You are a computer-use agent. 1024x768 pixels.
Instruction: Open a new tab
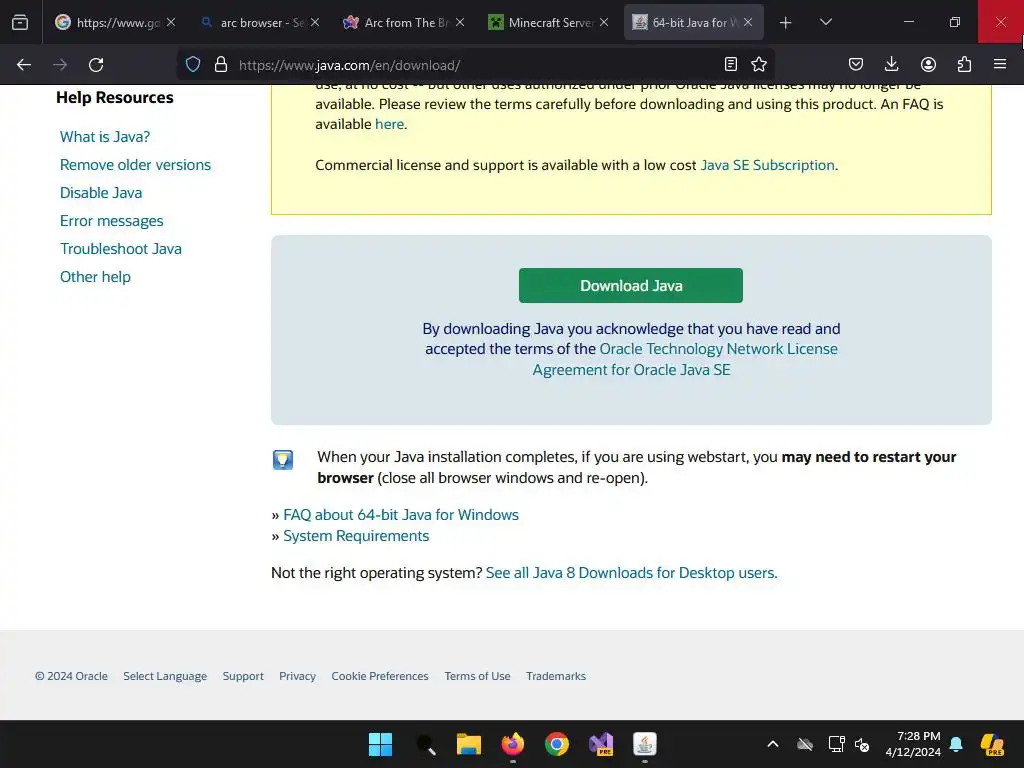(x=786, y=23)
